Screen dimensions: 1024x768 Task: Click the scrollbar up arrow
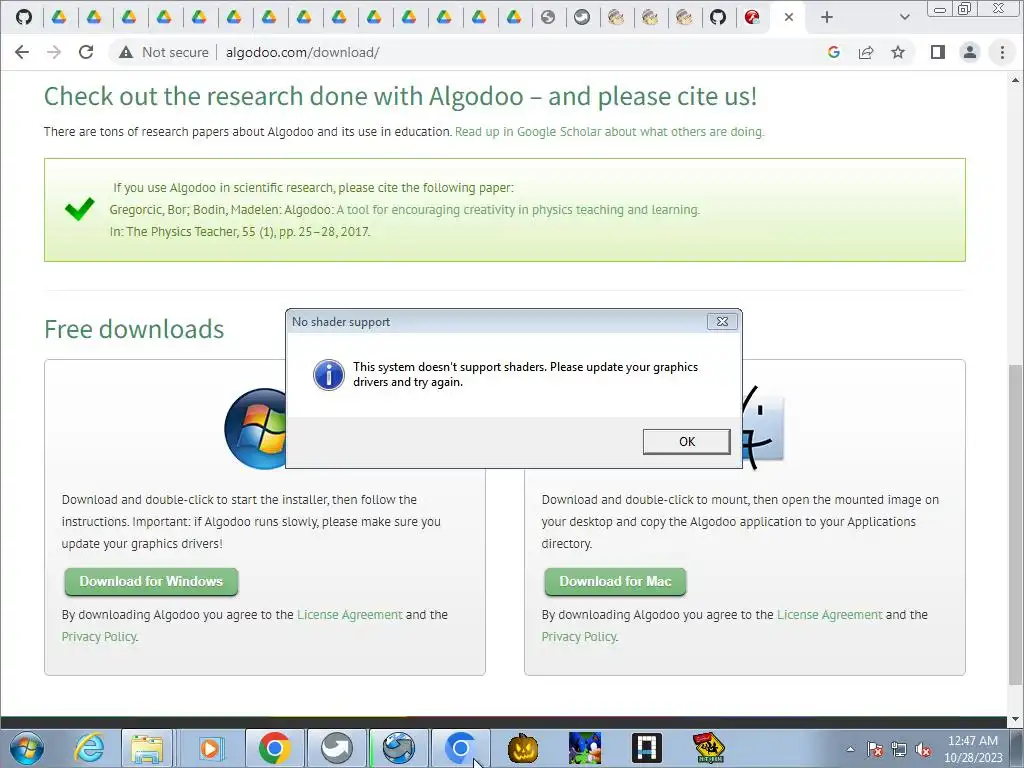coord(1015,80)
